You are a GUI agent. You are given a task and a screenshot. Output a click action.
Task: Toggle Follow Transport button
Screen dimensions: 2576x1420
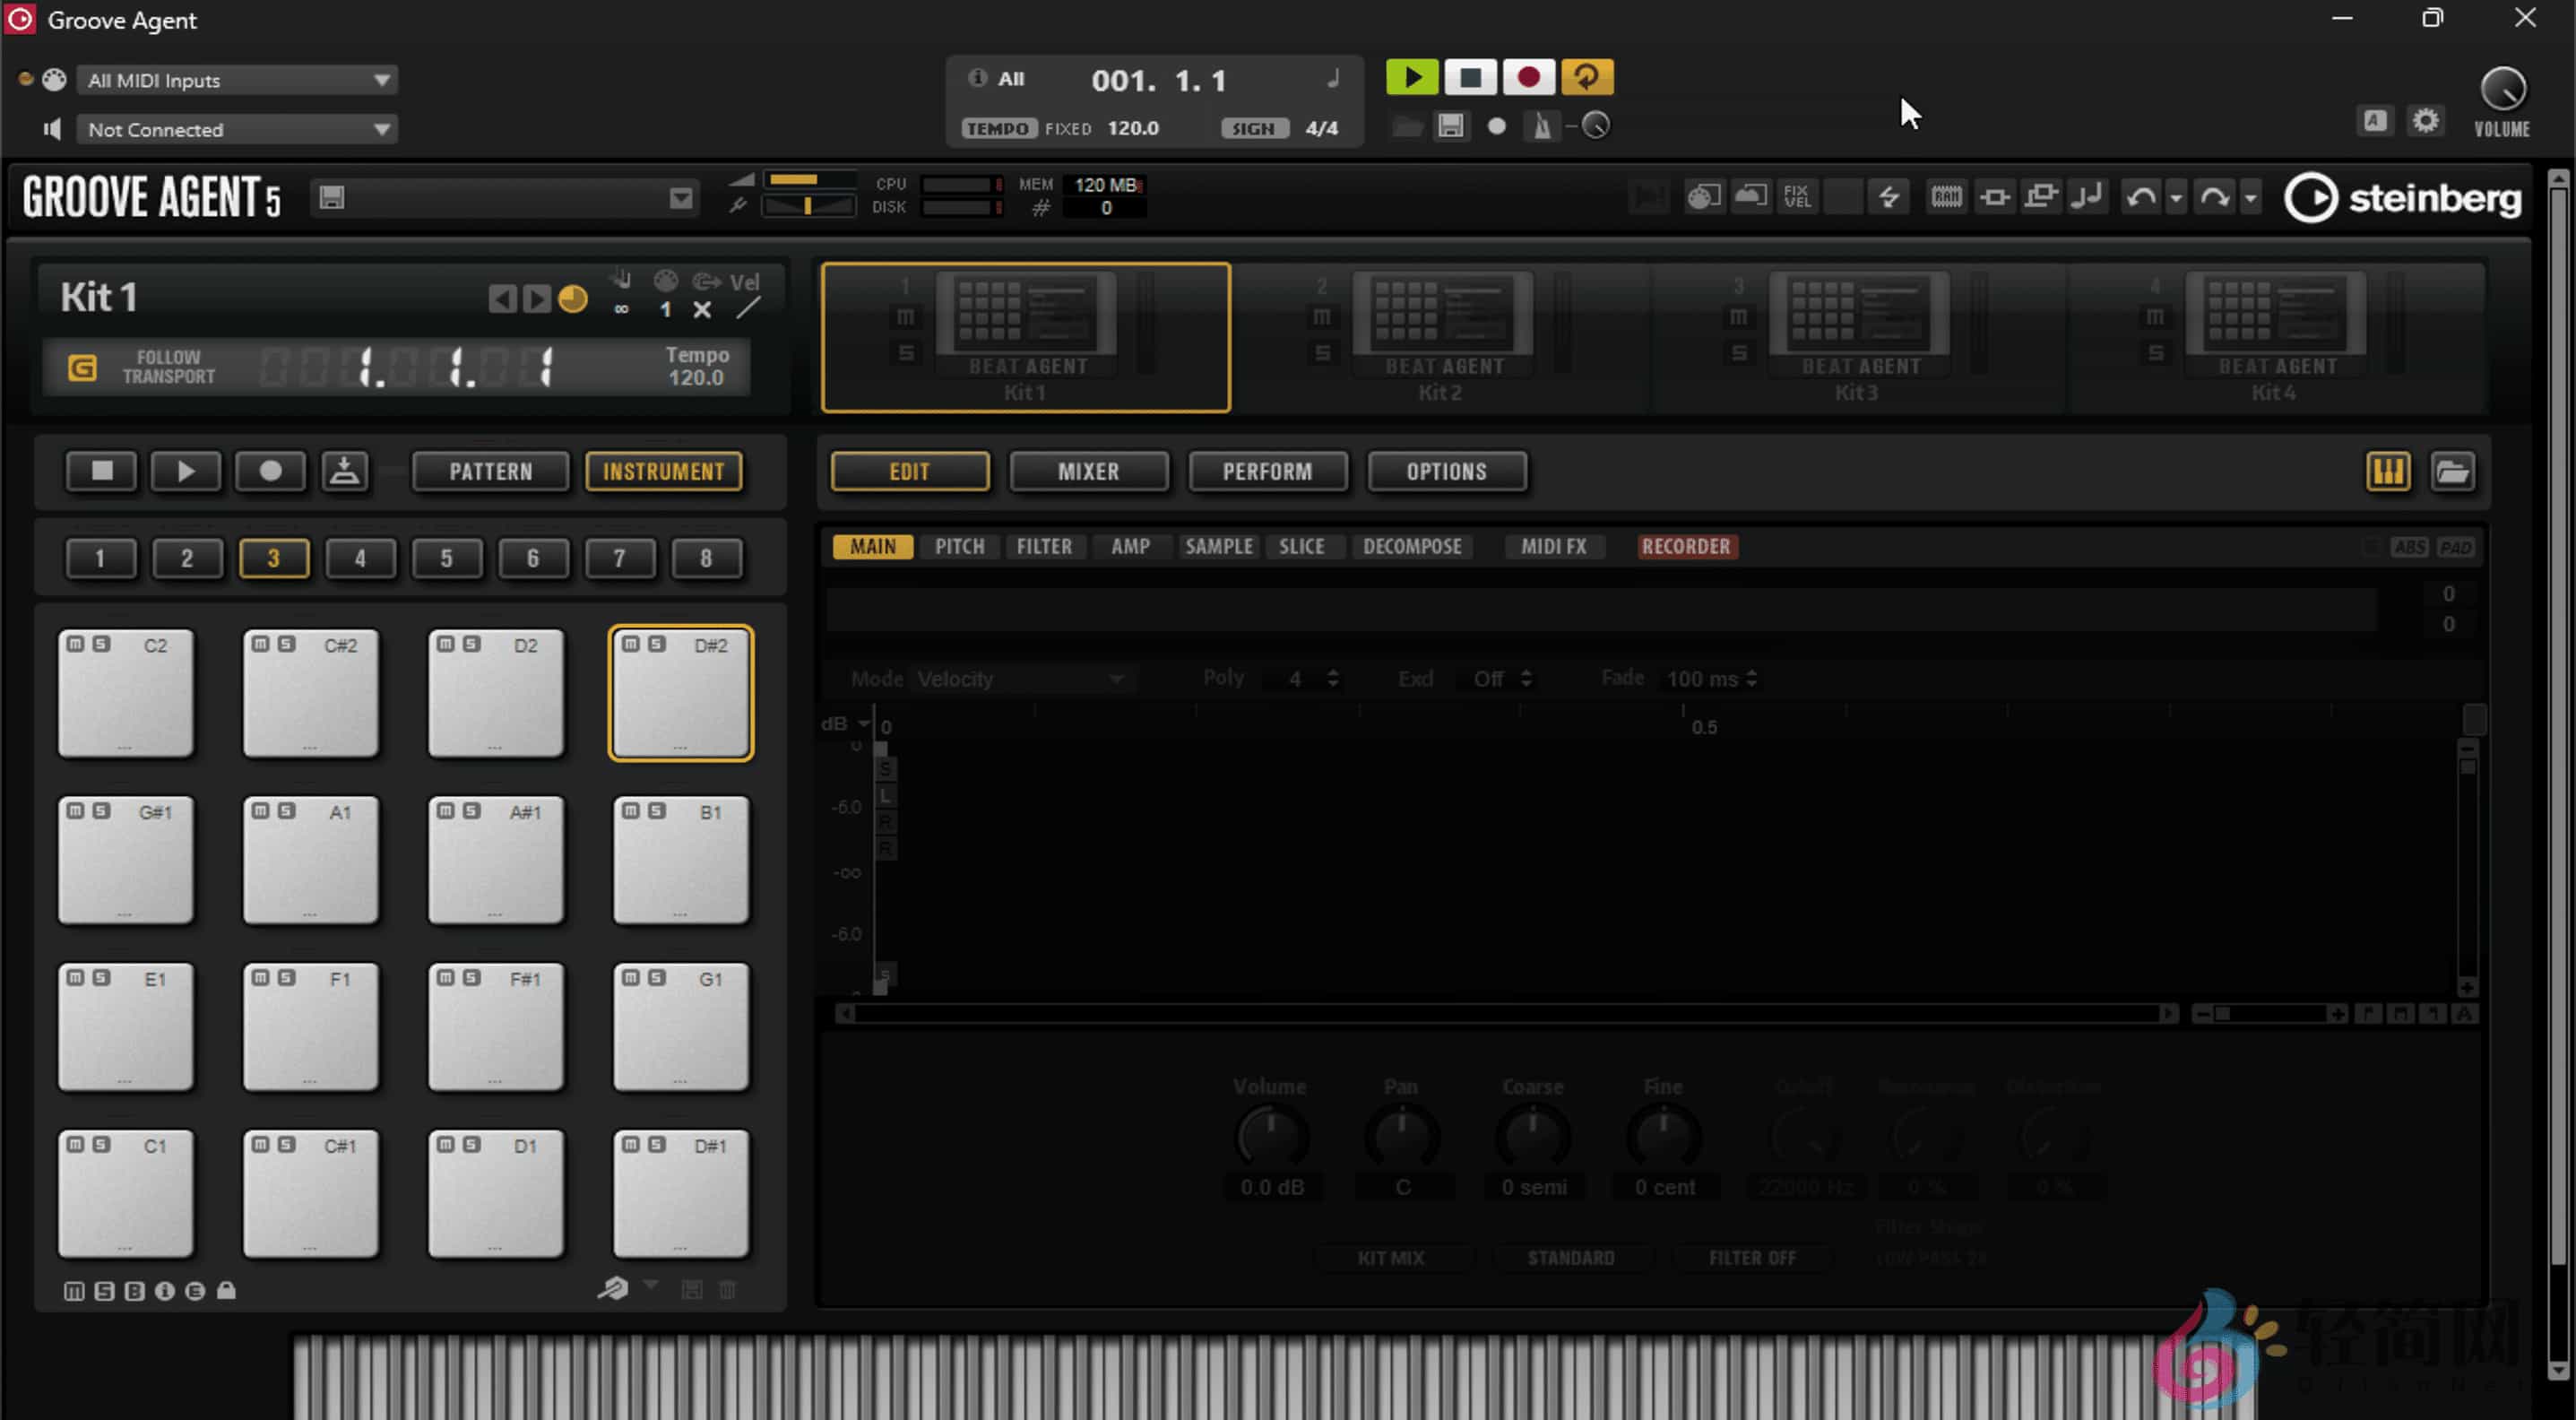click(x=82, y=367)
